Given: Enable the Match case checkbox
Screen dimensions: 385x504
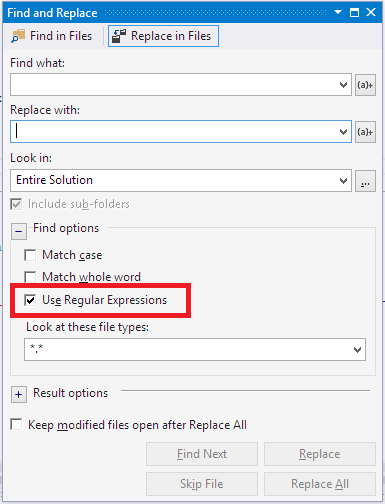Looking at the screenshot, I should click(x=30, y=255).
